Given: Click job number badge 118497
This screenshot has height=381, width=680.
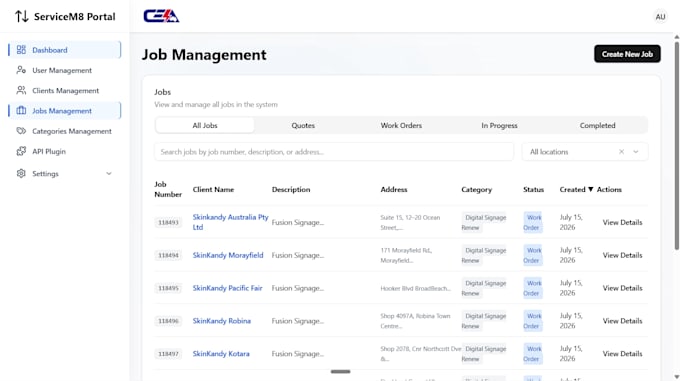Looking at the screenshot, I should [x=168, y=354].
